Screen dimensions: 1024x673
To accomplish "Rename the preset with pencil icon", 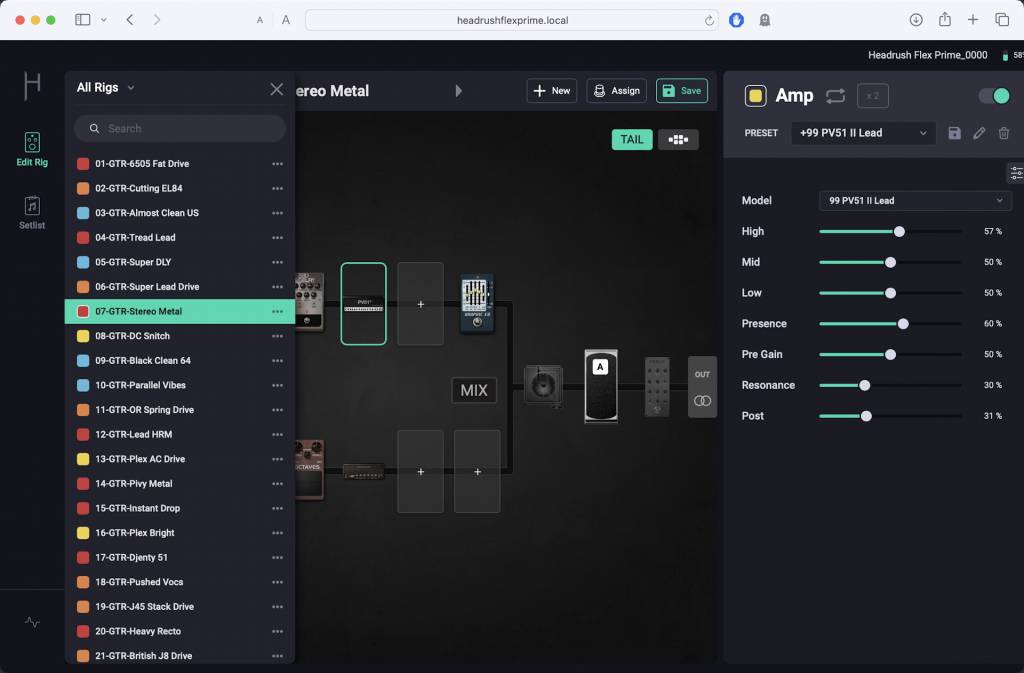I will pyautogui.click(x=979, y=133).
